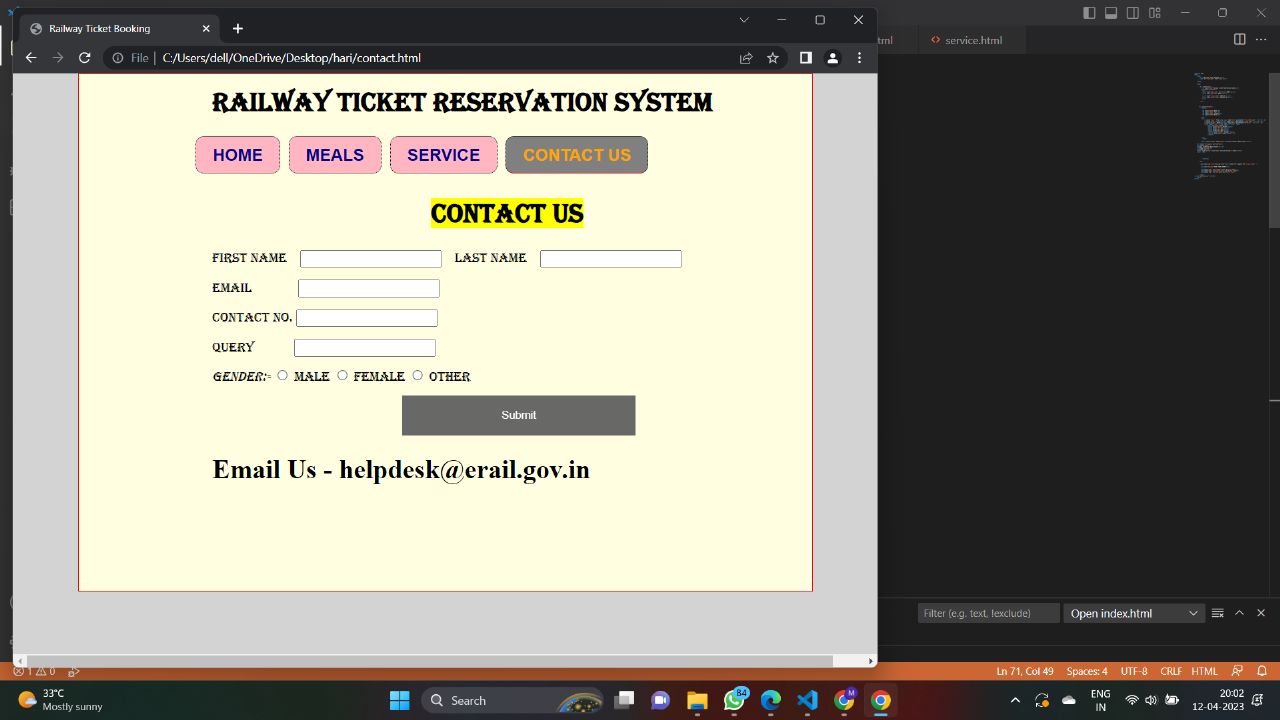The height and width of the screenshot is (720, 1280).
Task: Navigate to the MEALS page
Action: click(334, 155)
